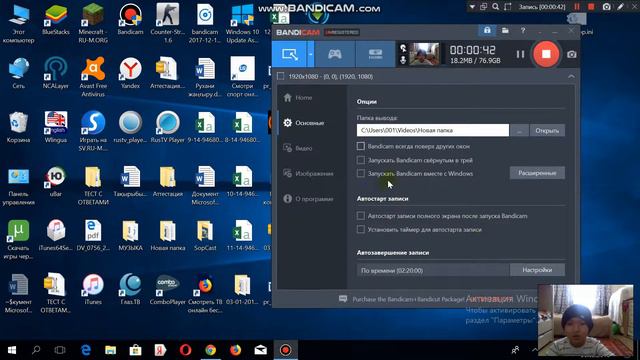Screen dimensions: 640x360
Task: Open the Корзина recycle bin
Action: click(18, 127)
